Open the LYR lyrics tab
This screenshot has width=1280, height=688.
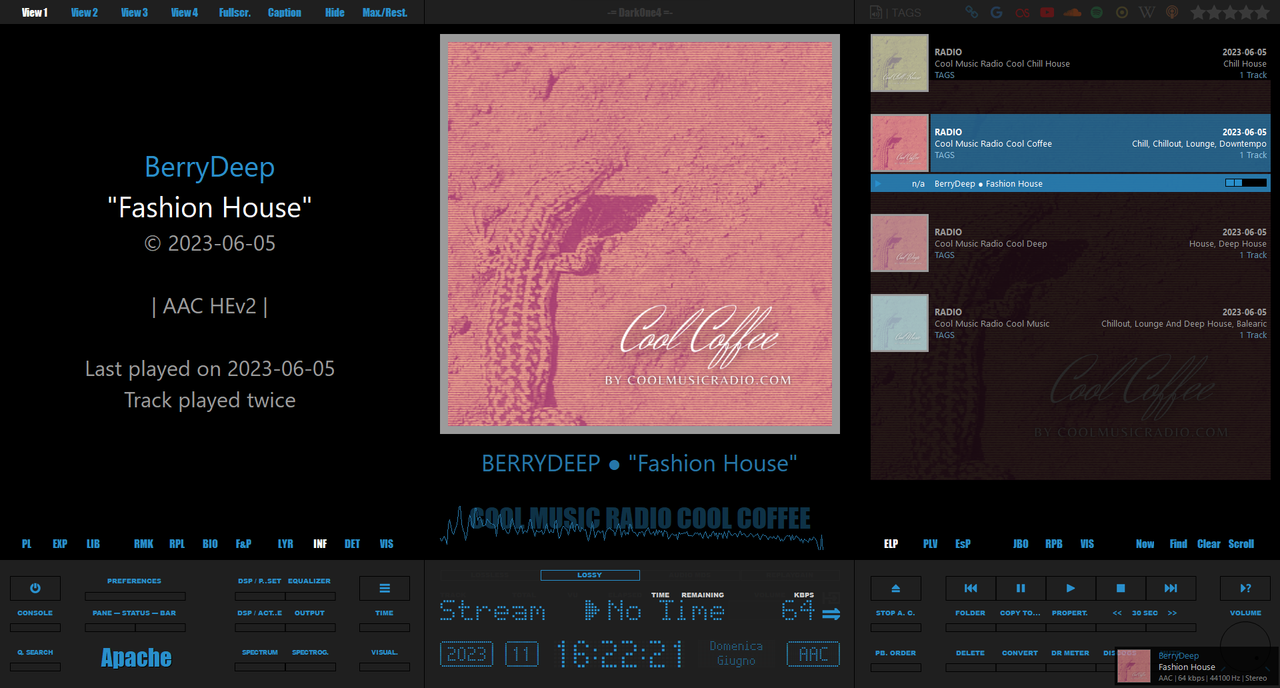pos(285,544)
